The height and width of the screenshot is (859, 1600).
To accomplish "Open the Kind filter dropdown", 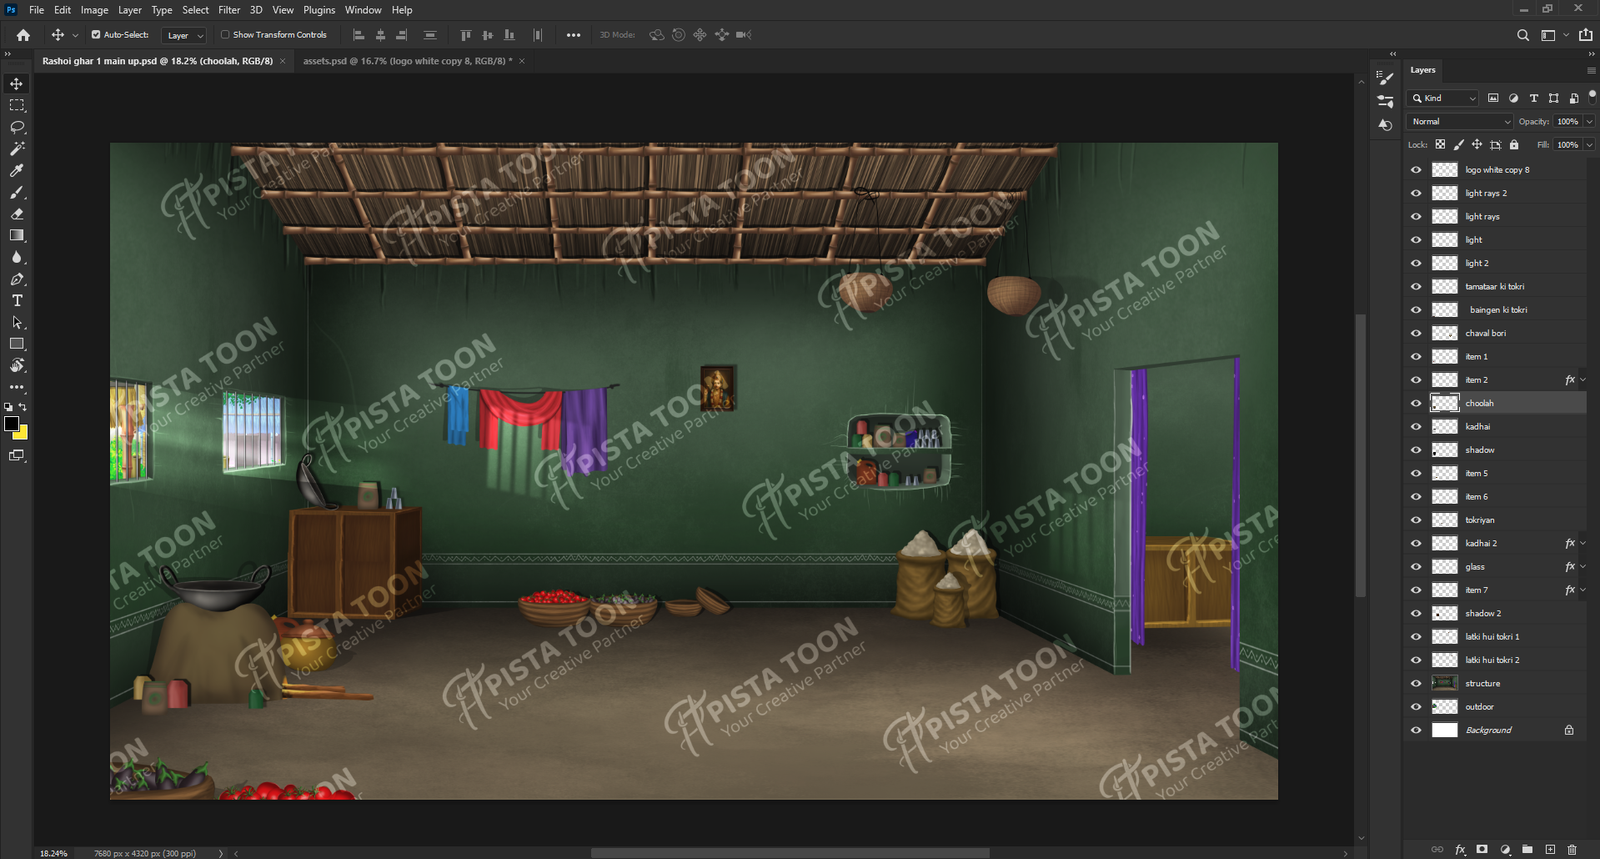I will 1443,98.
